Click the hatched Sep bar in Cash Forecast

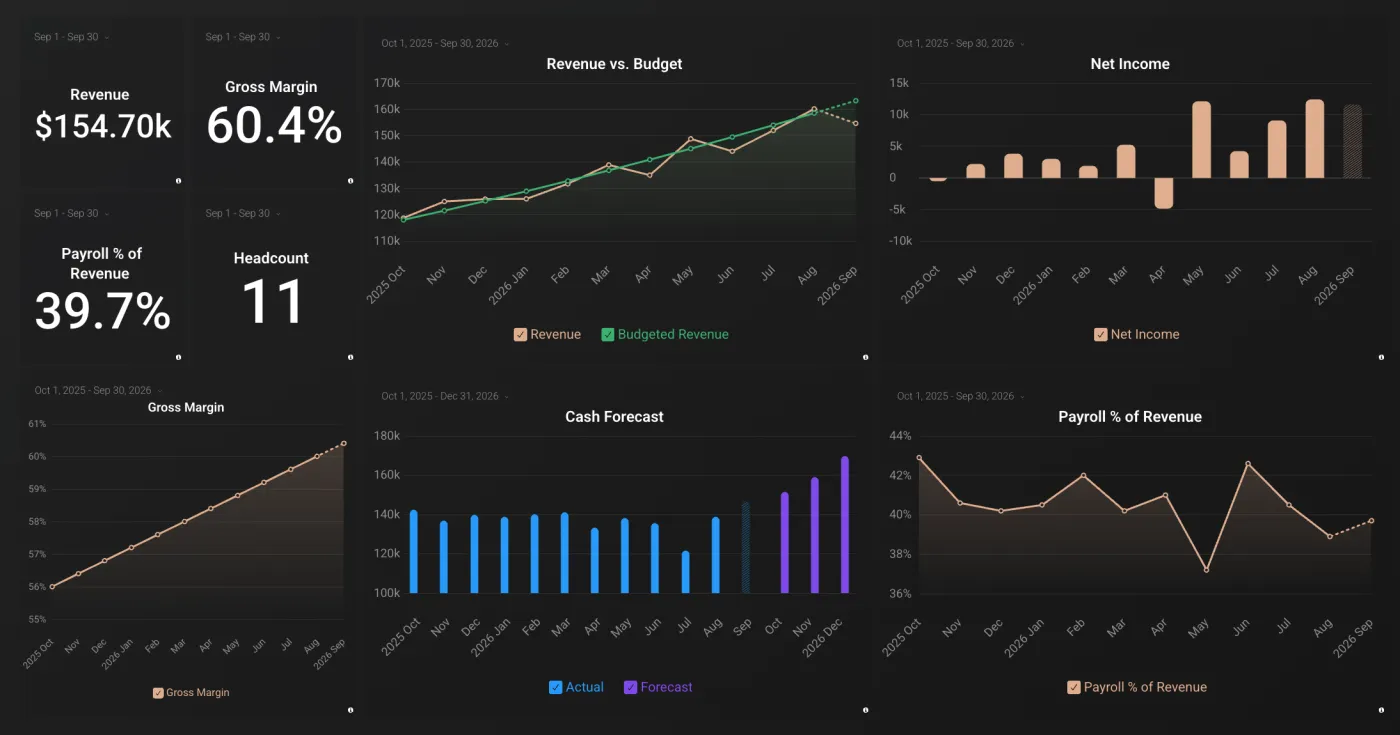coord(745,548)
